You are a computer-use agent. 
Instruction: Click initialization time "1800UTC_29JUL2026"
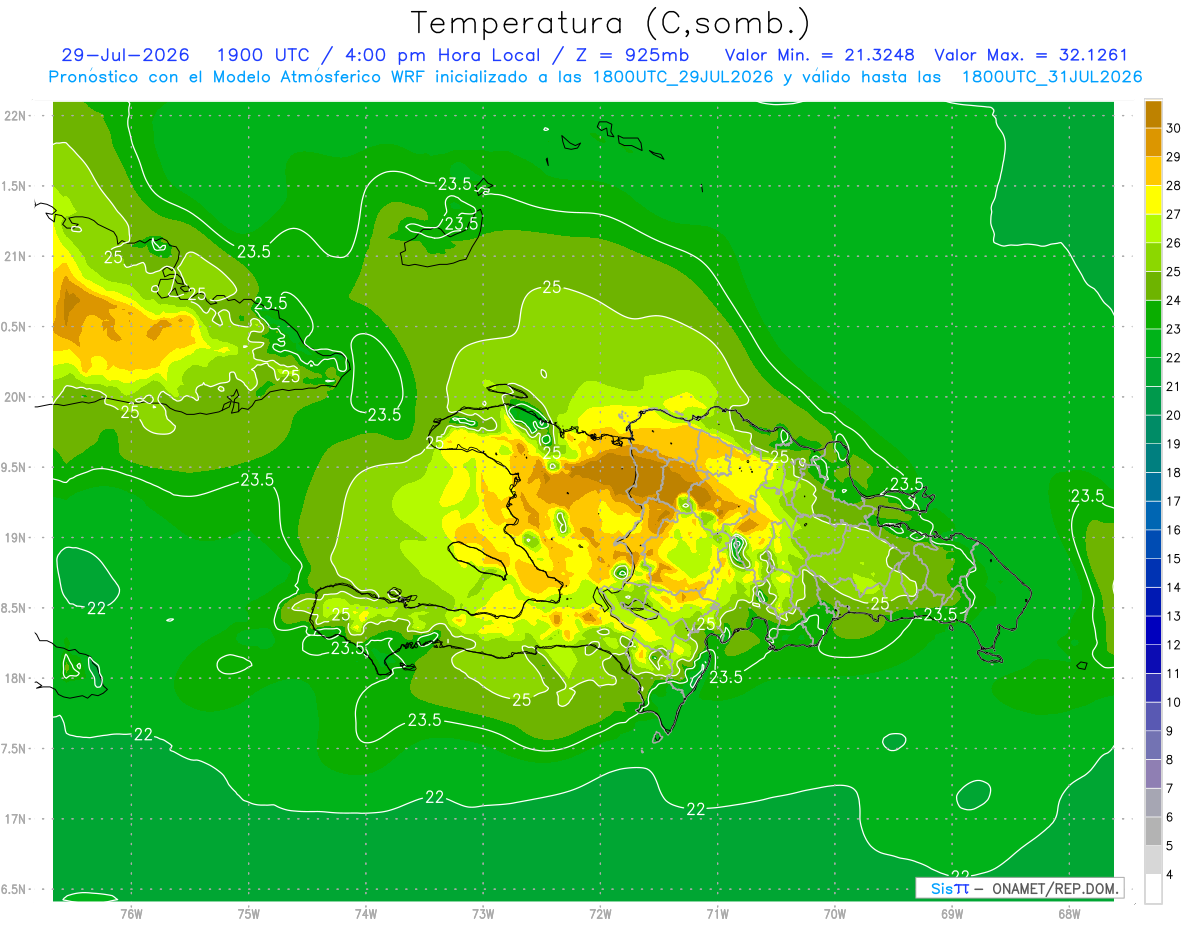tap(680, 77)
